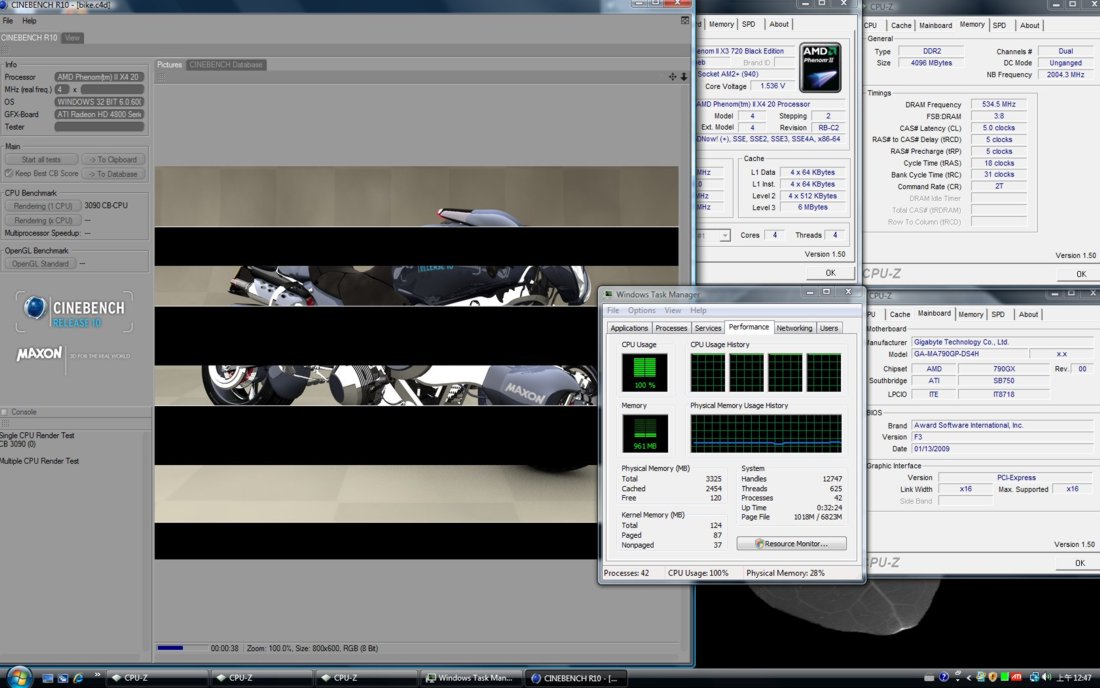Click the CINEBENCH Release 10 logo

tap(74, 312)
